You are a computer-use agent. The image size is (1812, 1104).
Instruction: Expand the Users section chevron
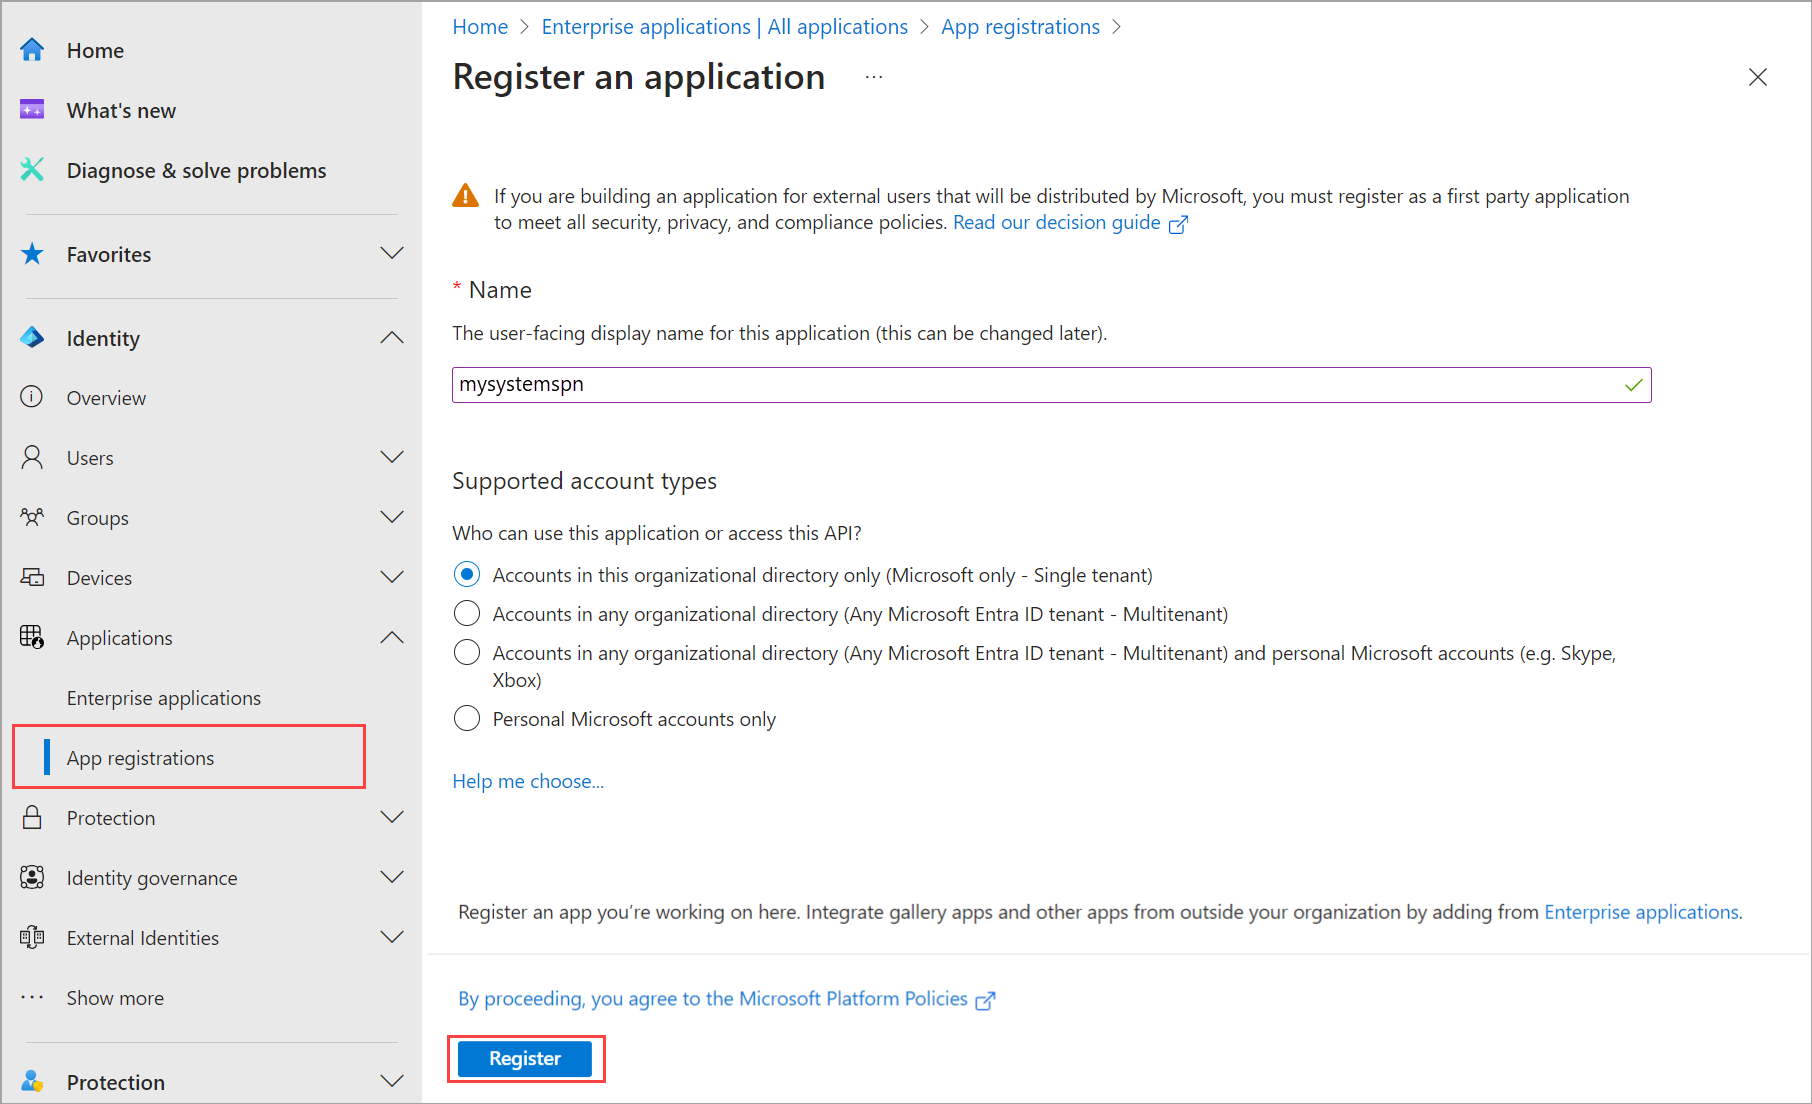[x=392, y=458]
